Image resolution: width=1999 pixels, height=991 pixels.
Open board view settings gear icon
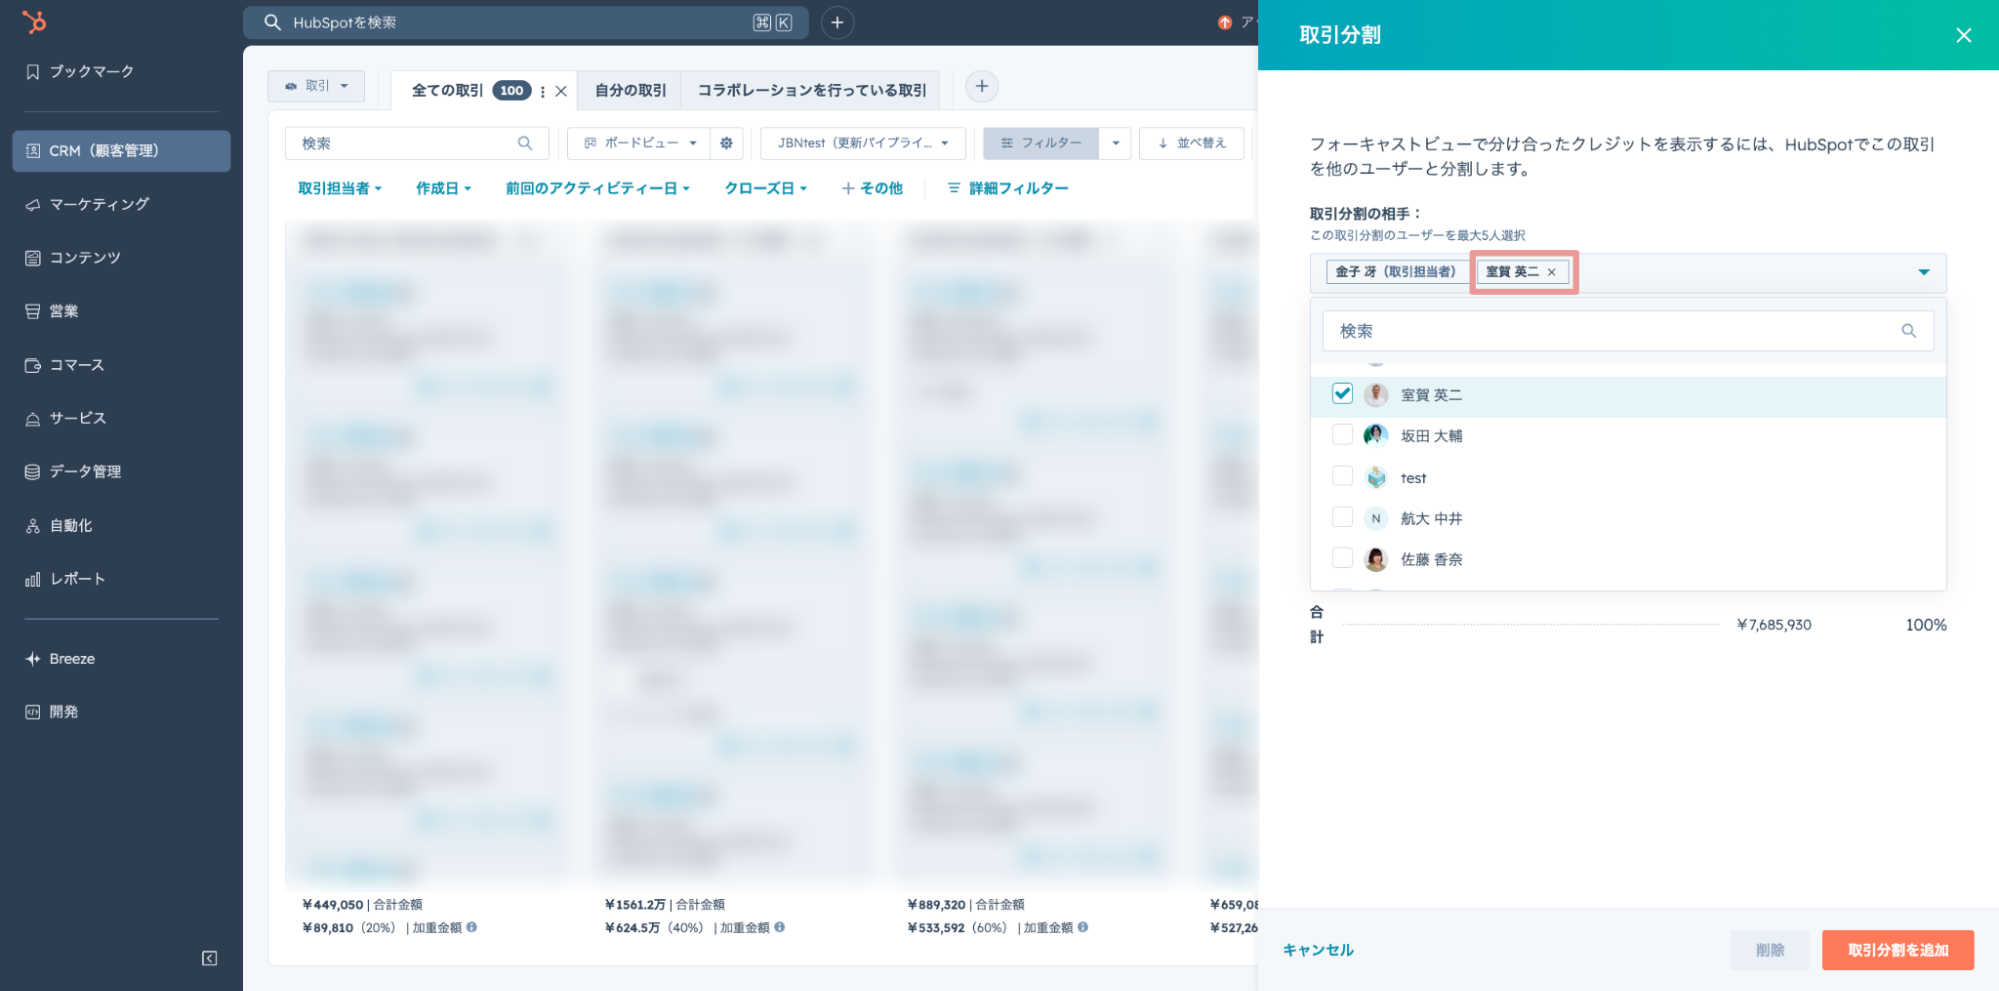727,143
